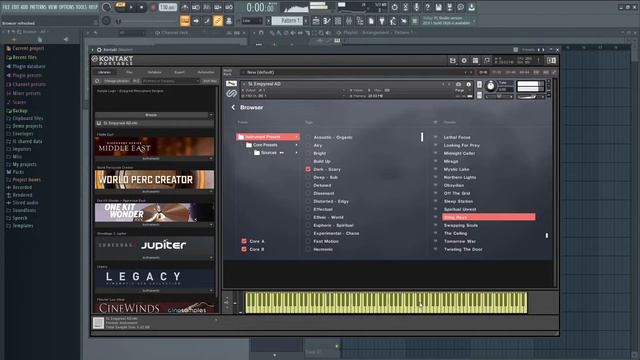The height and width of the screenshot is (360, 640).
Task: Select the Mystic Lake preset
Action: (x=456, y=169)
